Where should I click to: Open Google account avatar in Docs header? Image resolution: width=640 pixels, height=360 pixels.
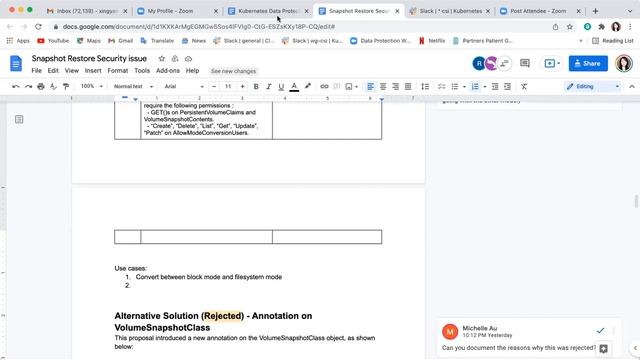tap(624, 63)
